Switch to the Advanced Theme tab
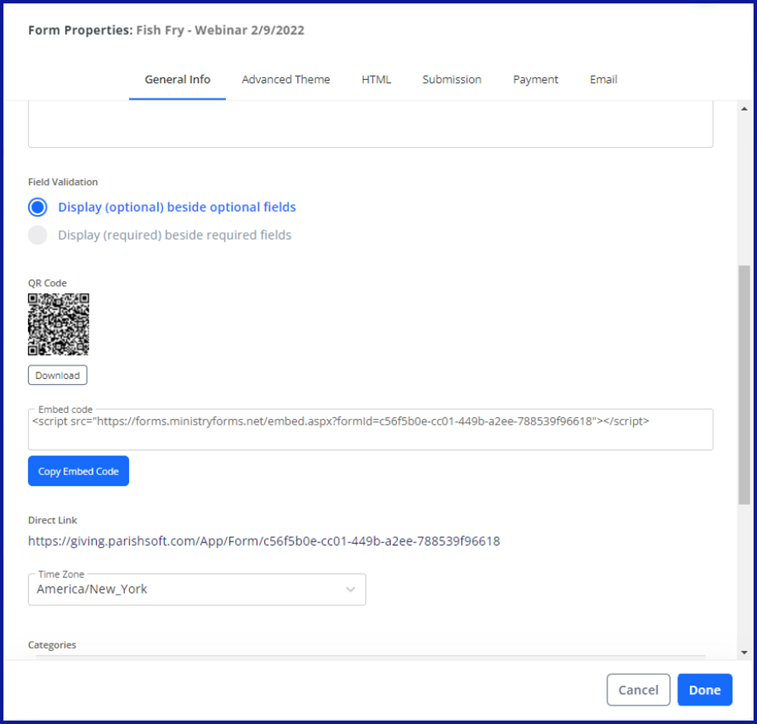The image size is (757, 724). (x=285, y=80)
